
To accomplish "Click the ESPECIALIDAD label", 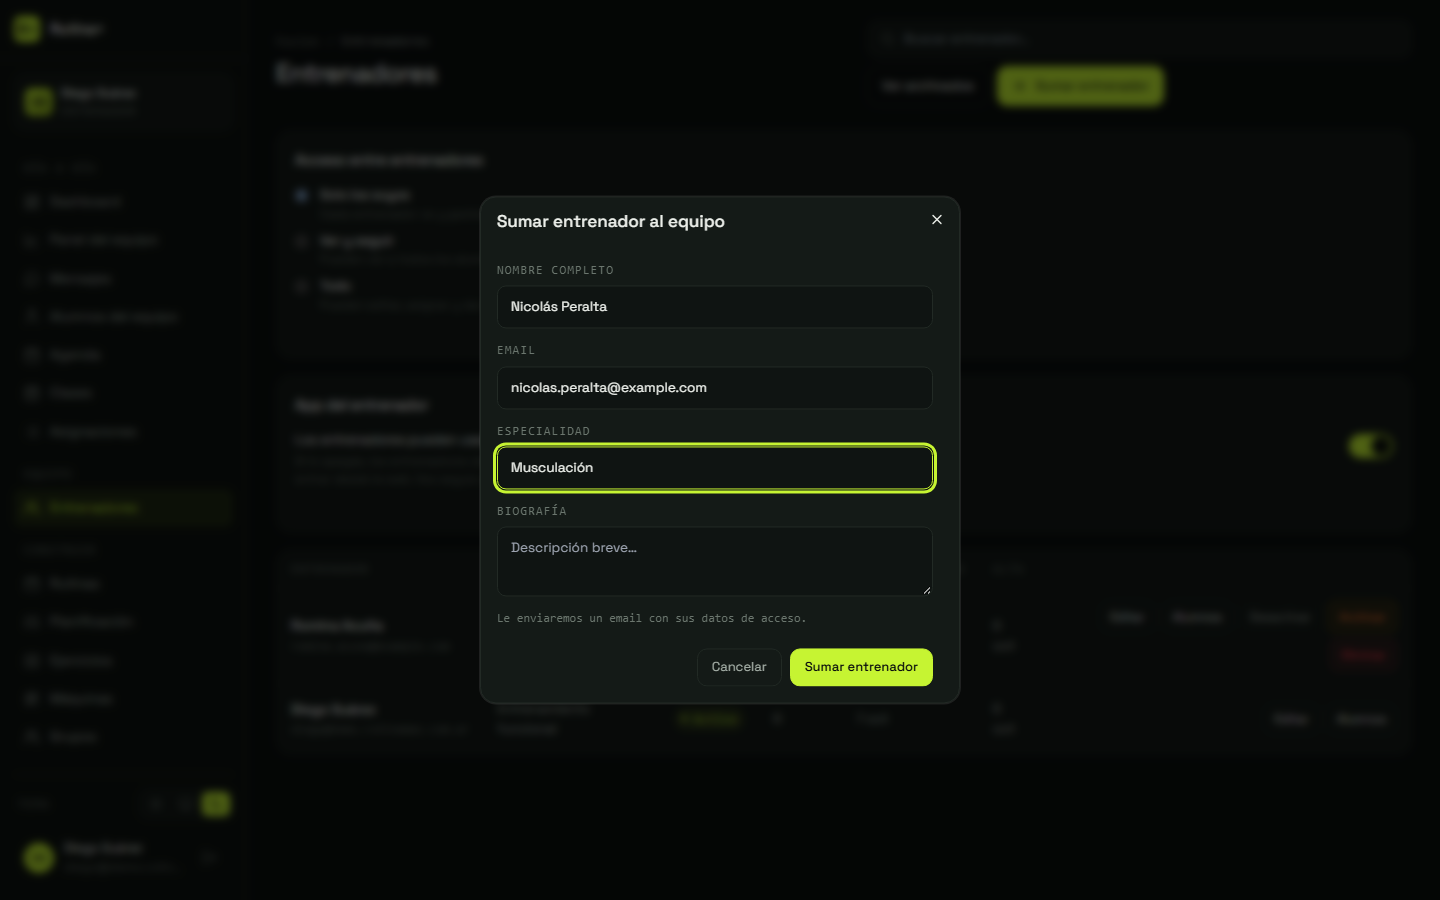I will (543, 431).
